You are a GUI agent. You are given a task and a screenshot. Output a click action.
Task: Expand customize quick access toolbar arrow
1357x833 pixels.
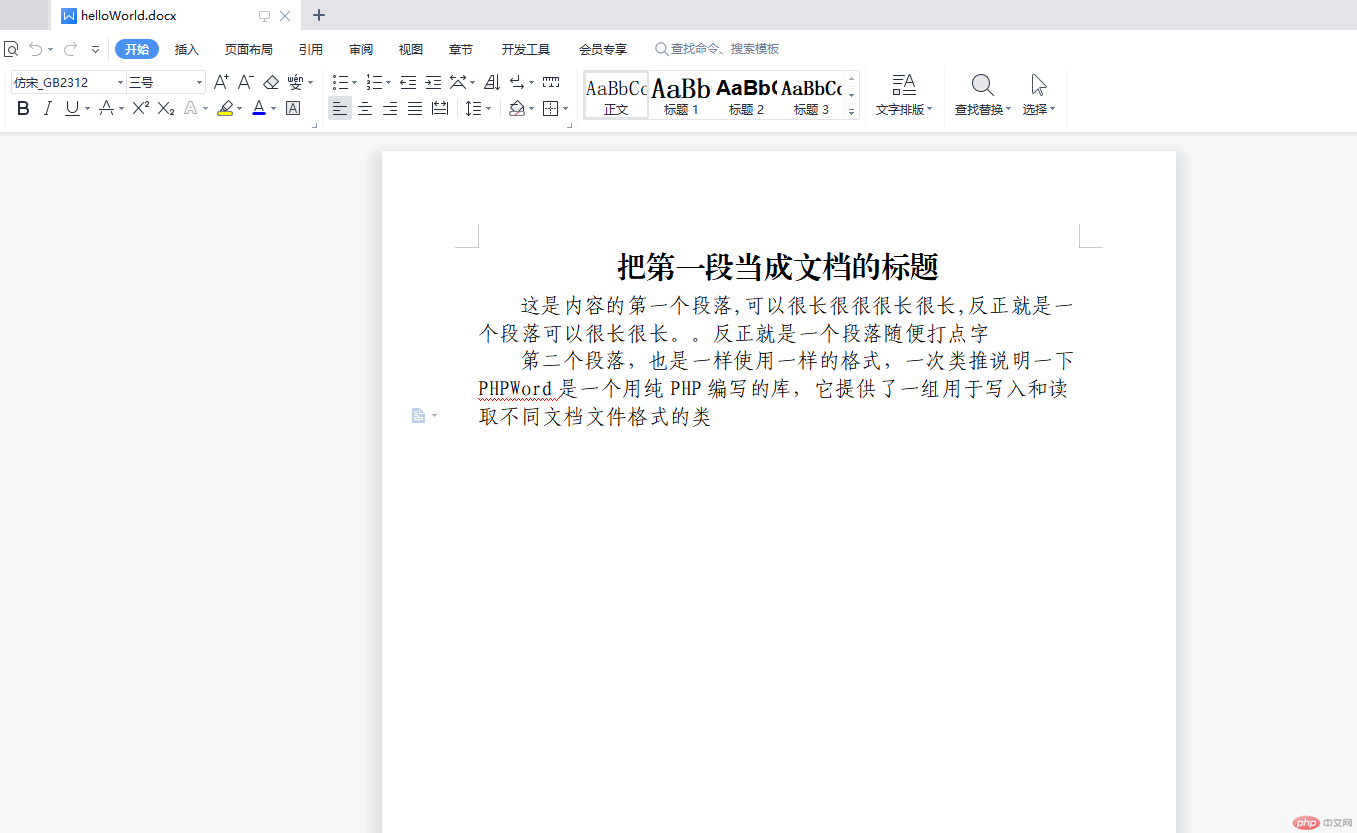[95, 49]
